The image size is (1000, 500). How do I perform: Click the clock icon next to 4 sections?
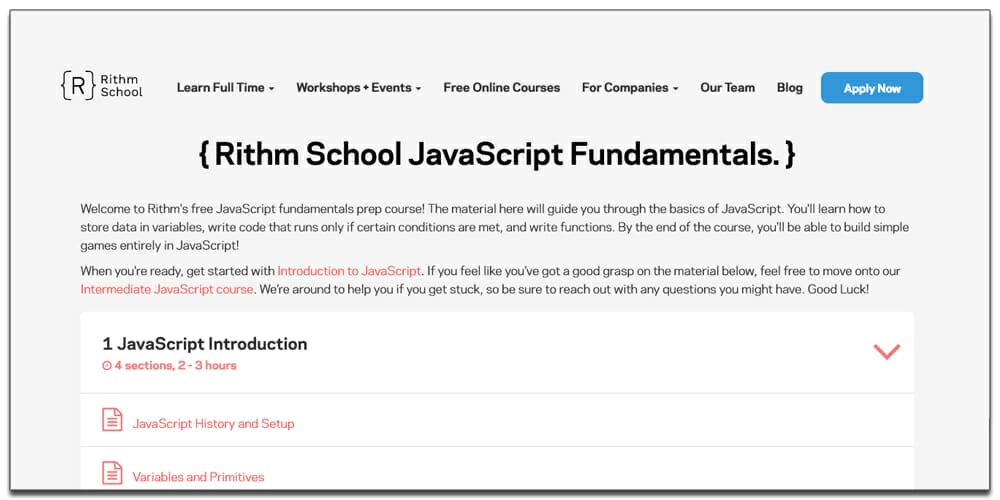pyautogui.click(x=107, y=366)
